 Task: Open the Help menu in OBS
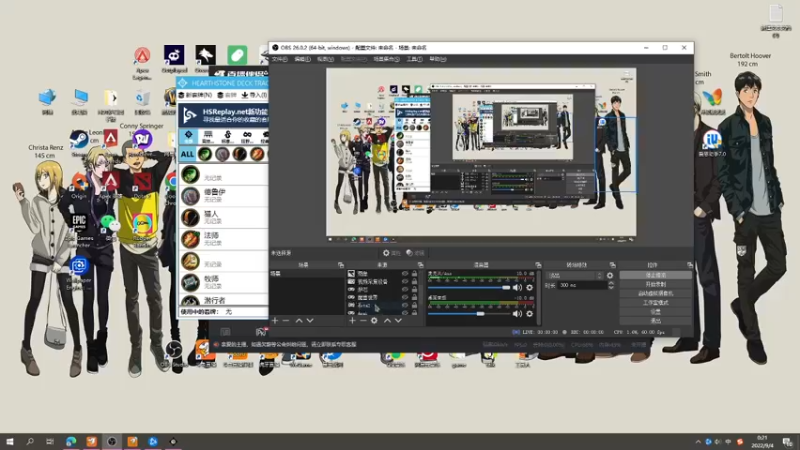437,59
